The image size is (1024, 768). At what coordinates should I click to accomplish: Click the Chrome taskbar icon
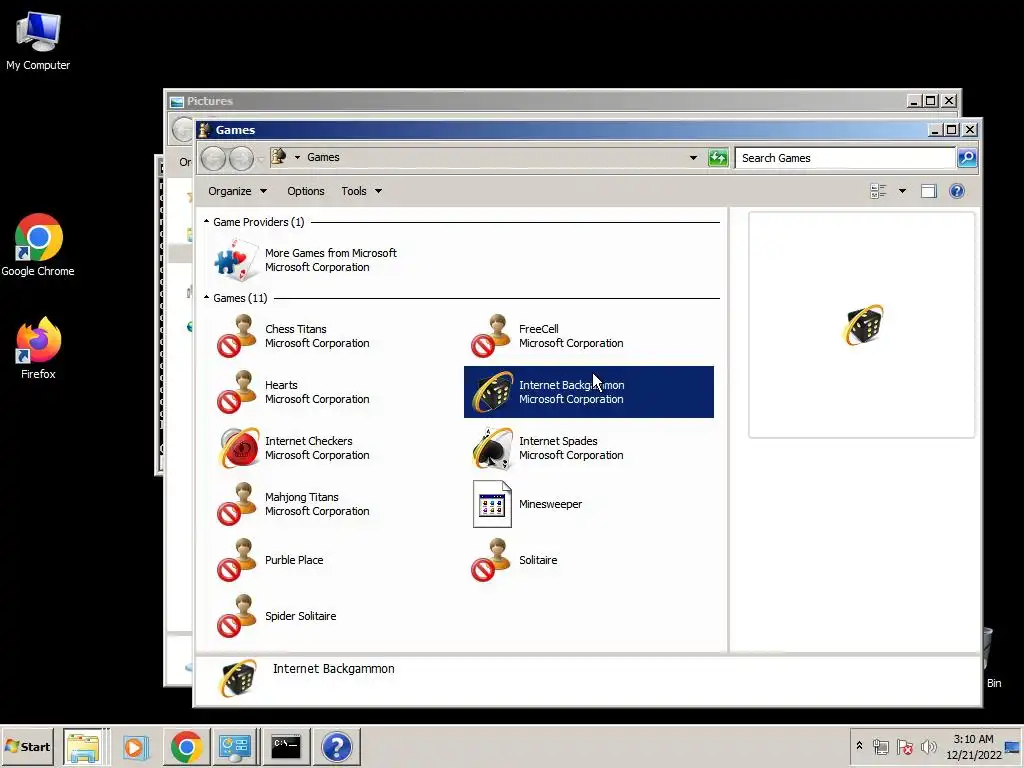click(186, 746)
